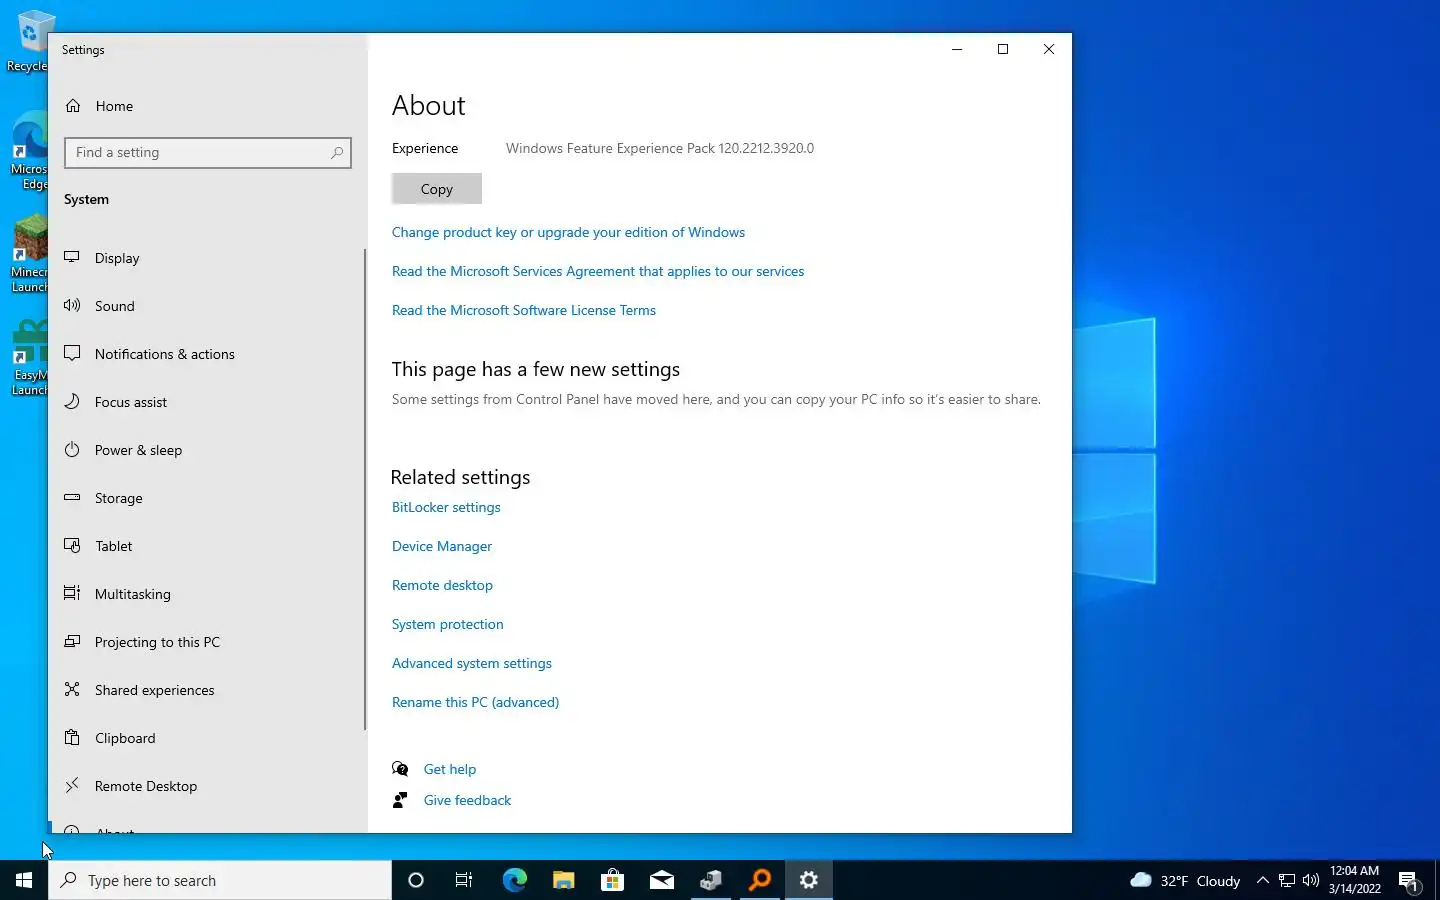This screenshot has height=900, width=1440.
Task: Open the Mail app on taskbar
Action: click(661, 880)
